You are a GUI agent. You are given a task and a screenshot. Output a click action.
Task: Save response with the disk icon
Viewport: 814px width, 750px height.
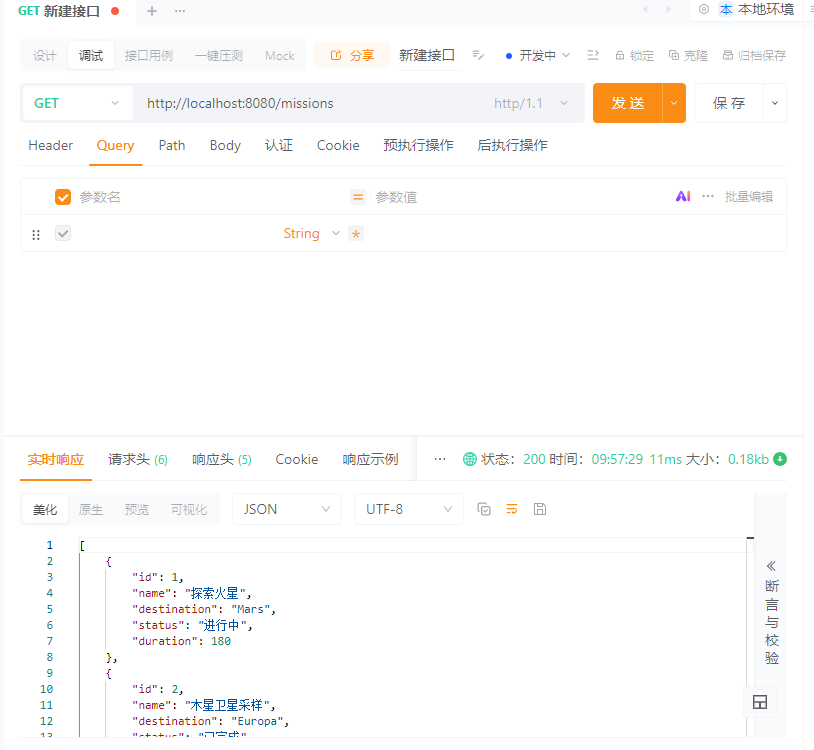pyautogui.click(x=540, y=509)
